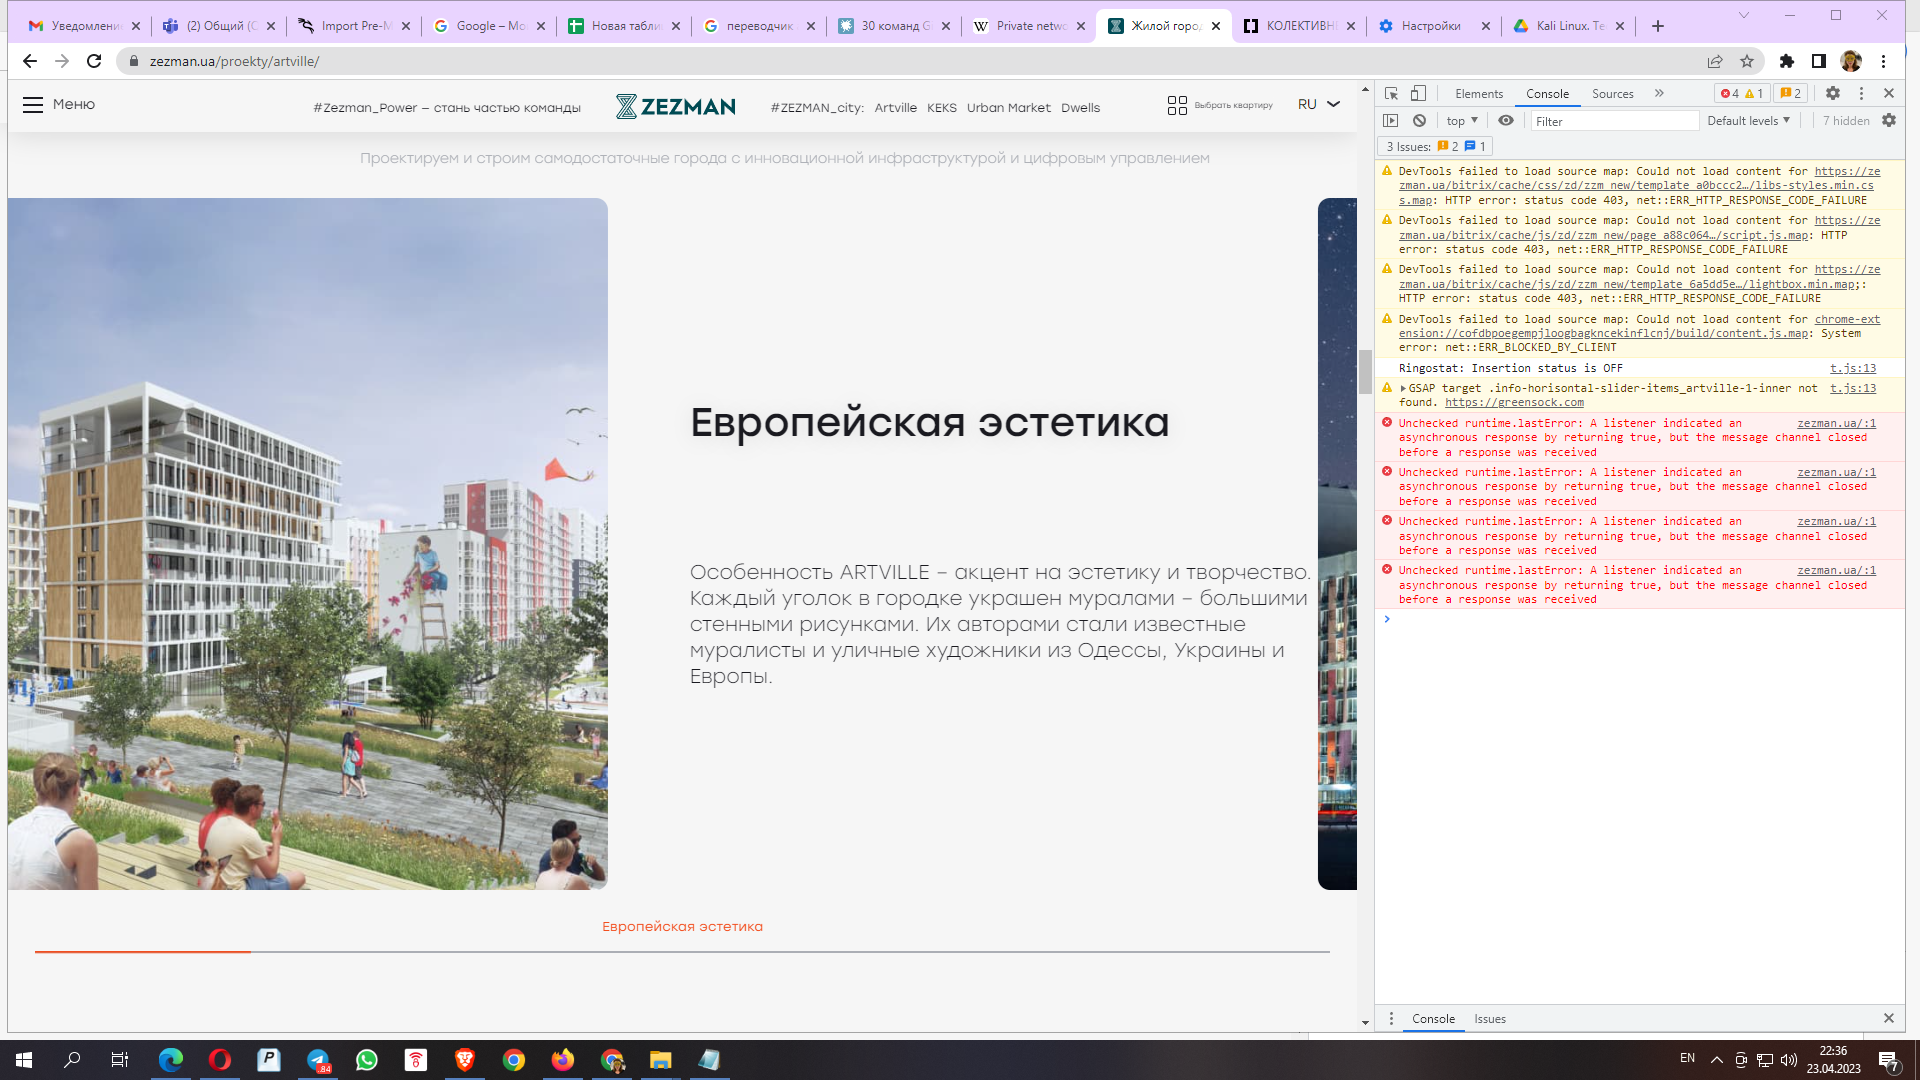The width and height of the screenshot is (1920, 1080).
Task: Open the Chrome profile avatar
Action: point(1851,61)
